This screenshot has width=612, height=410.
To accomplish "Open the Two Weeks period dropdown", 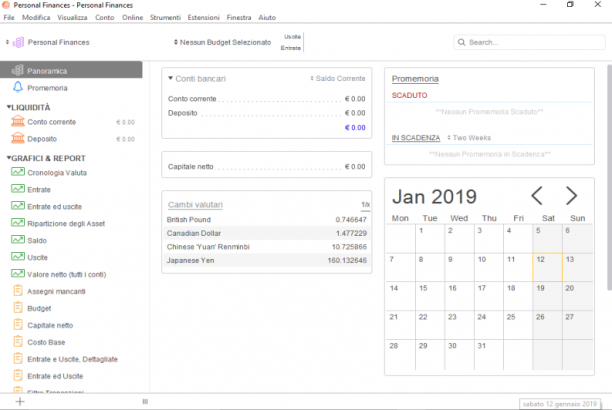I will [x=469, y=138].
